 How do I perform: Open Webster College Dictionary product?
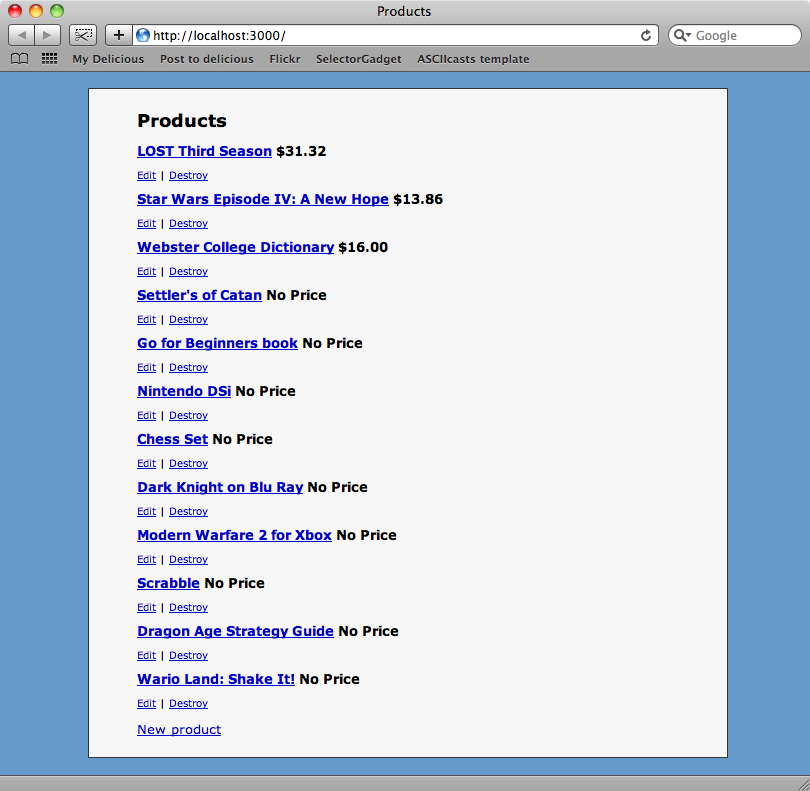click(x=236, y=247)
